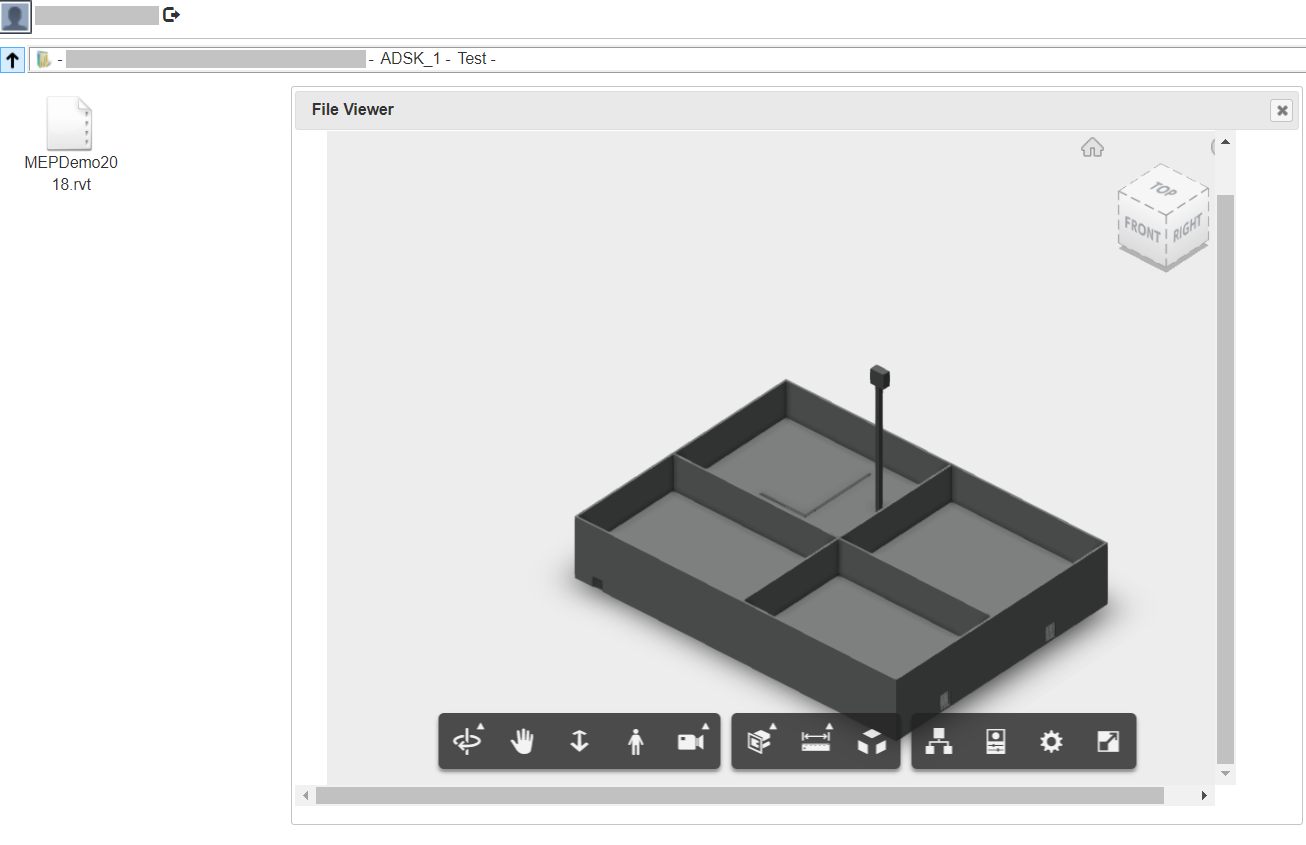Show the Properties panel

[x=995, y=741]
